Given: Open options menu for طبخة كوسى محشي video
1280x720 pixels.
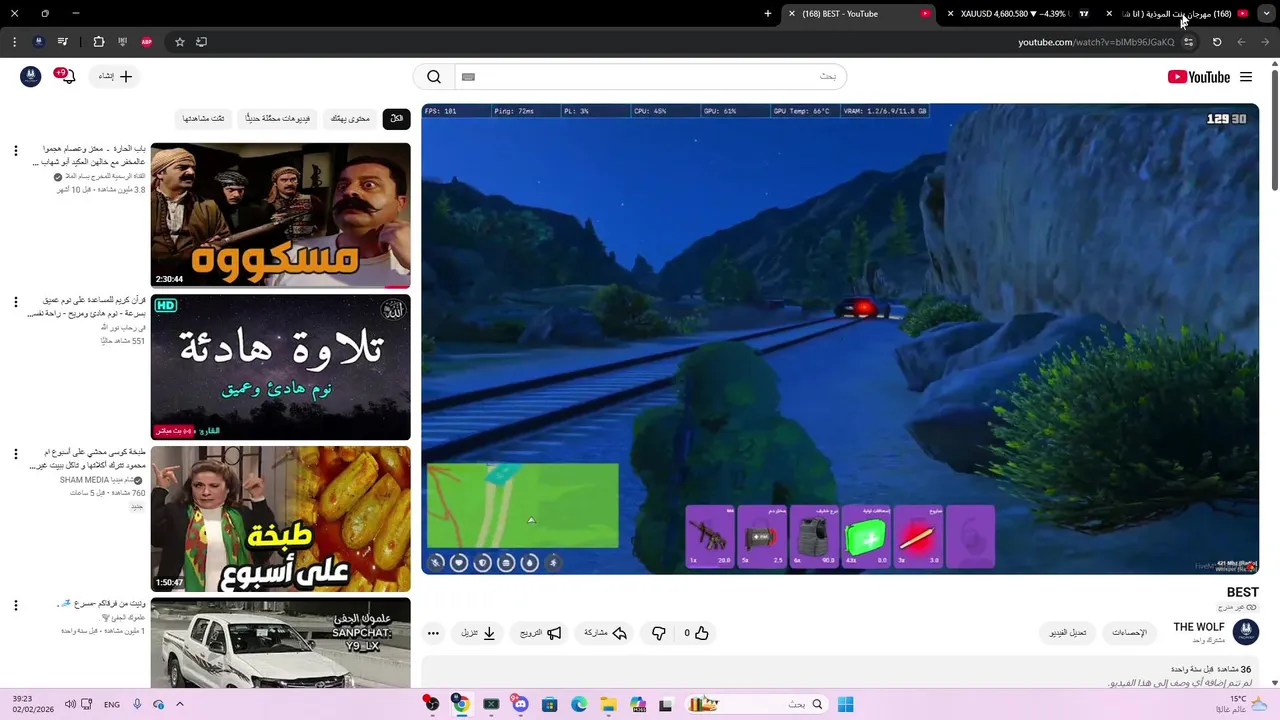Looking at the screenshot, I should coord(15,454).
